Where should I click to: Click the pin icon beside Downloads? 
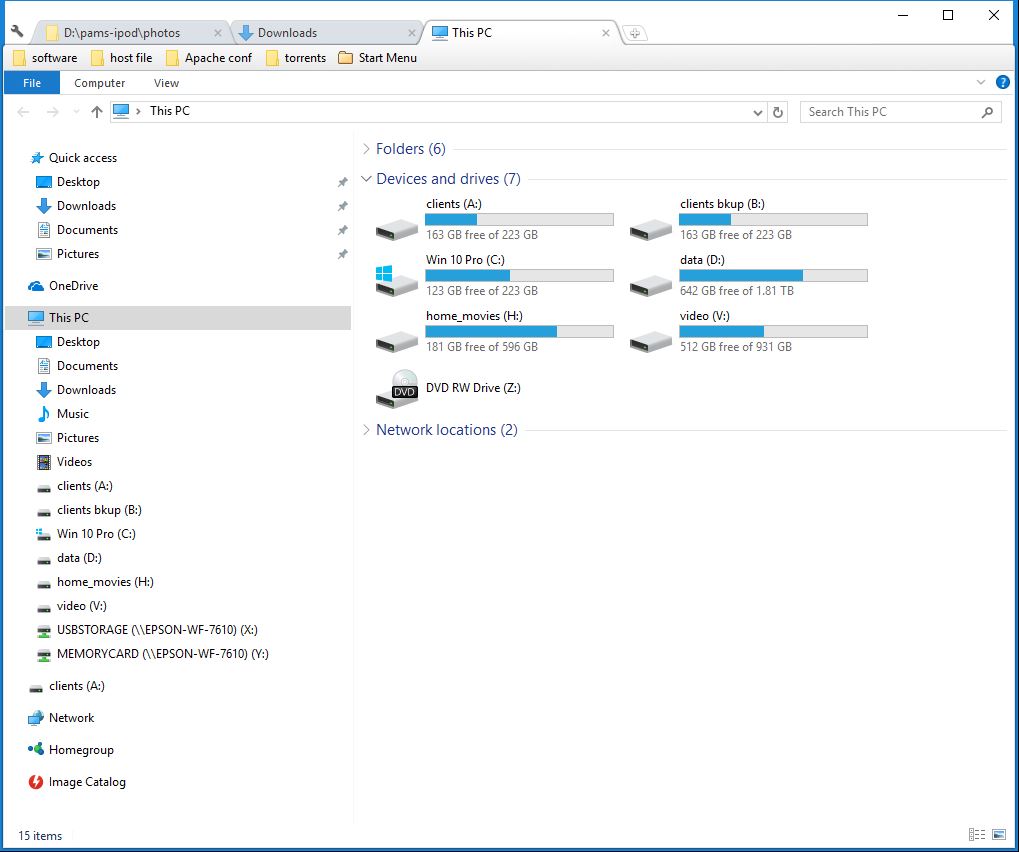342,206
